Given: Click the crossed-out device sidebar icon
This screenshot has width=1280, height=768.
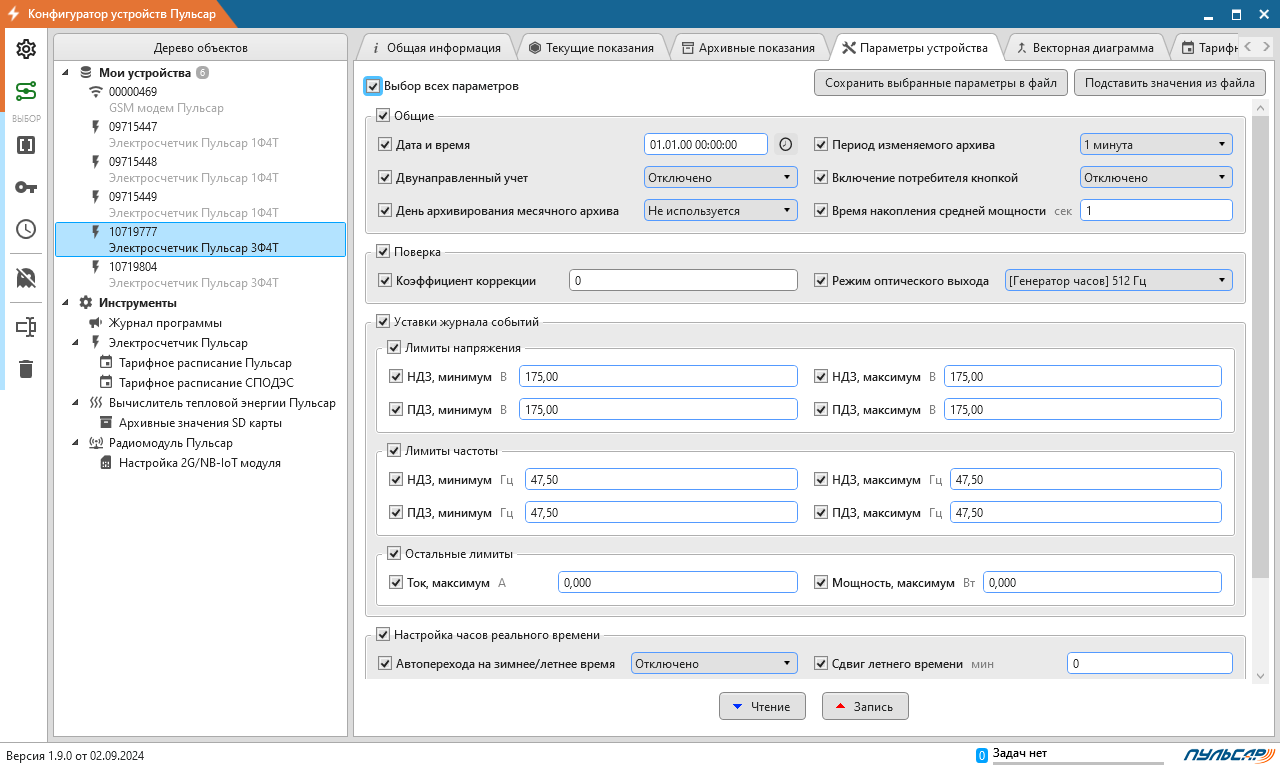Looking at the screenshot, I should pos(26,278).
